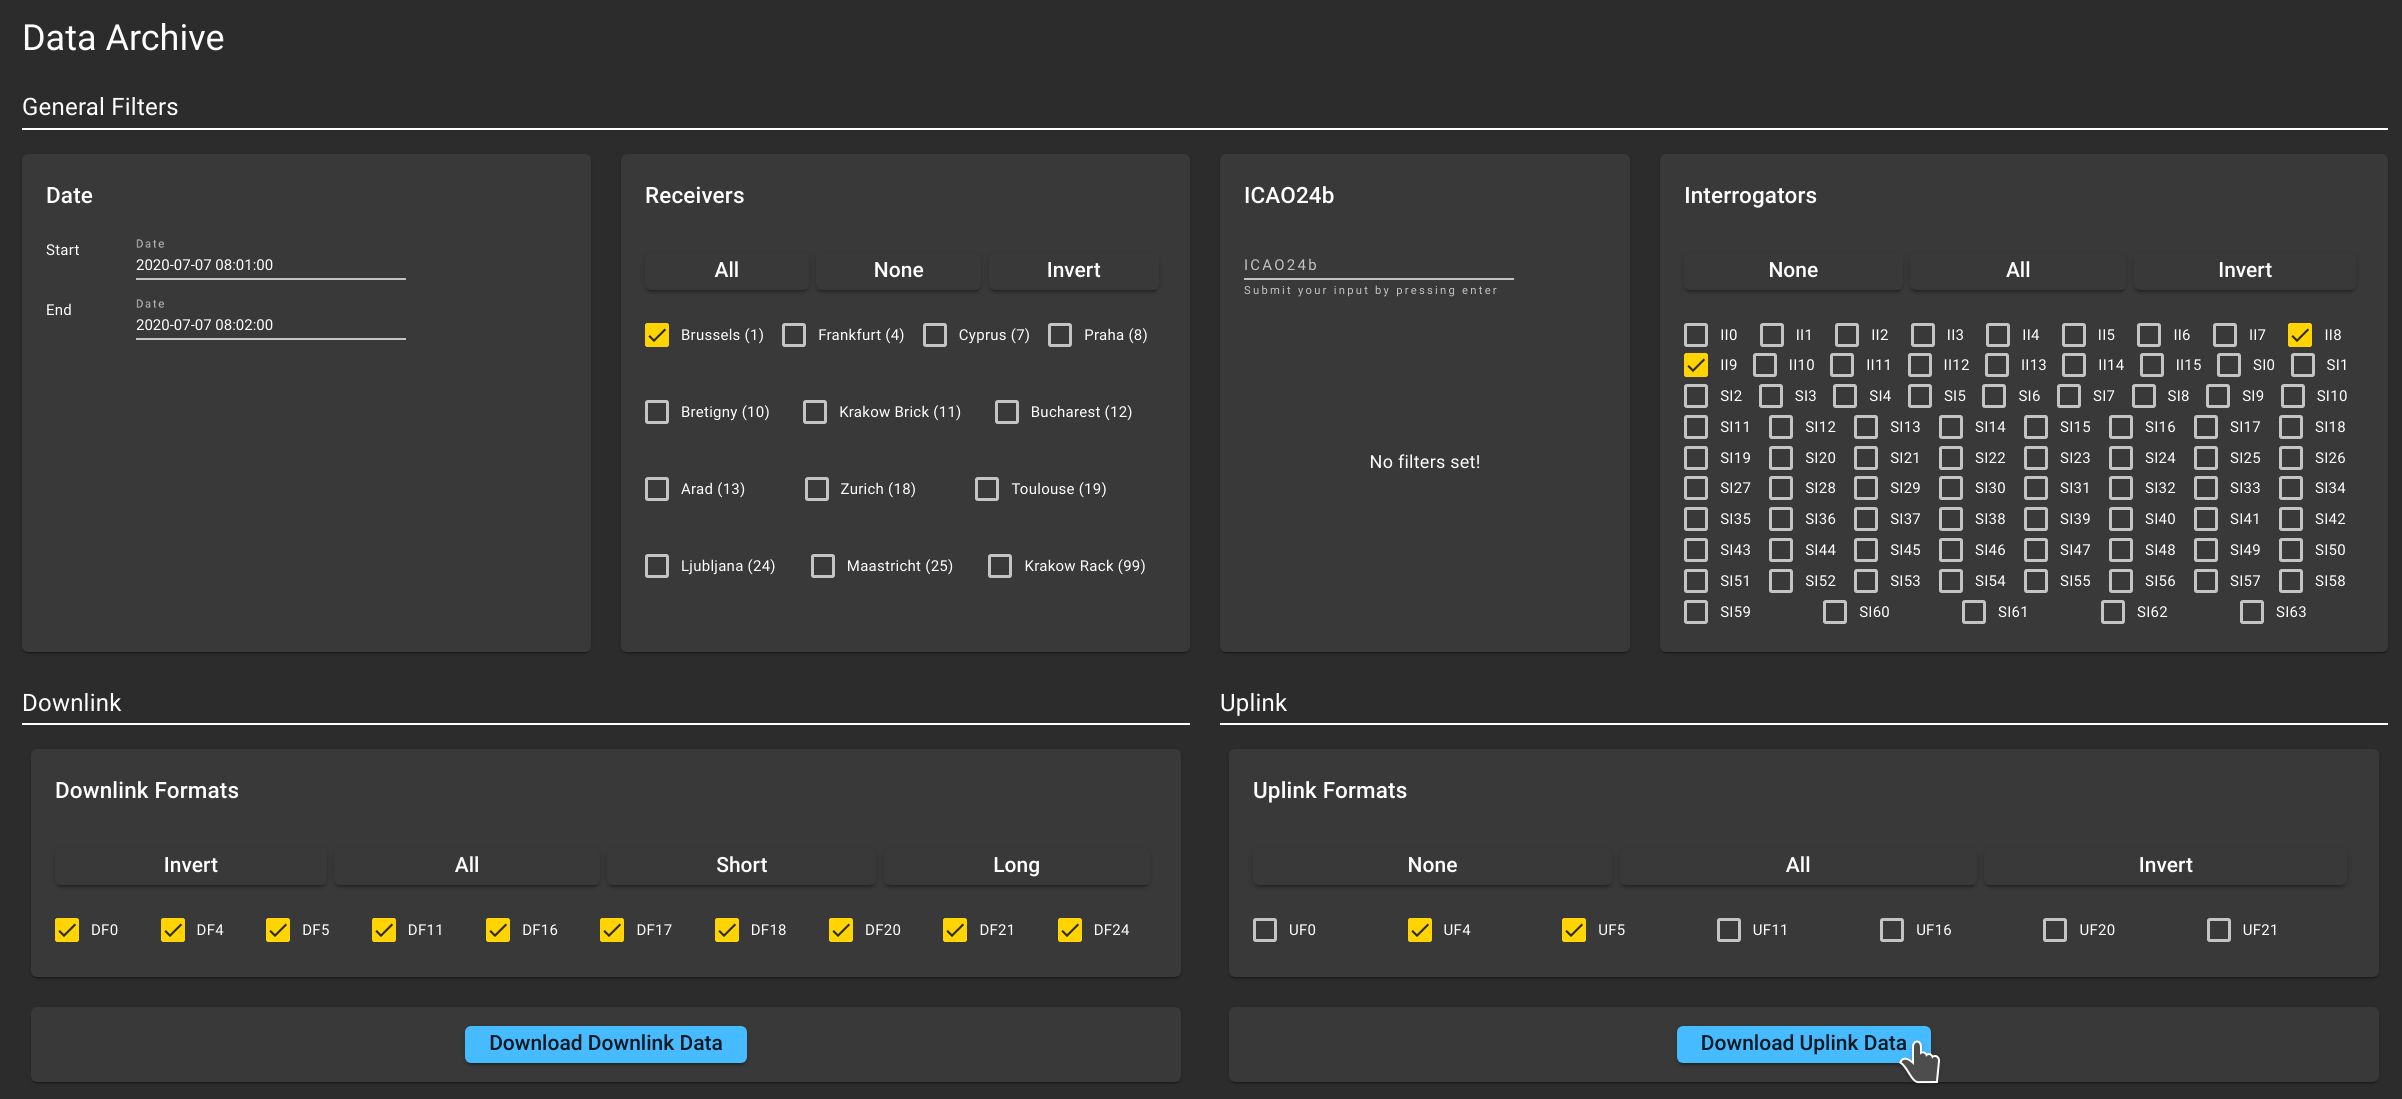
Task: Tick Krakow Rack (99) checkbox
Action: click(1000, 566)
